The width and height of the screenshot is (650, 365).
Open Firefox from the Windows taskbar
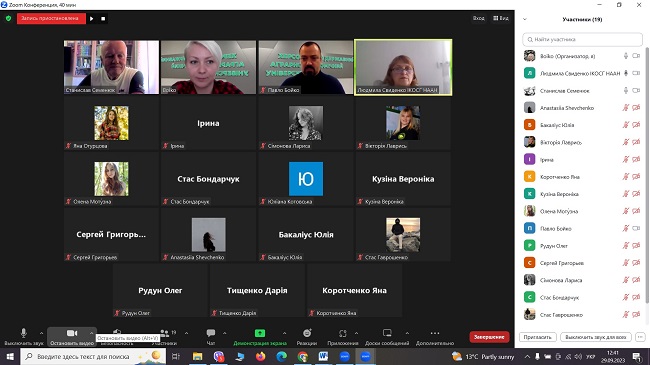tap(260, 356)
